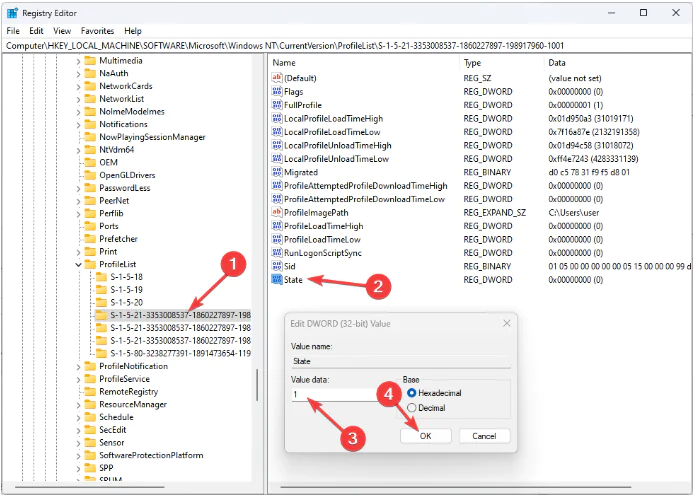Viewport: 694px width, 498px height.
Task: Expand the Multimedia tree node
Action: click(79, 61)
